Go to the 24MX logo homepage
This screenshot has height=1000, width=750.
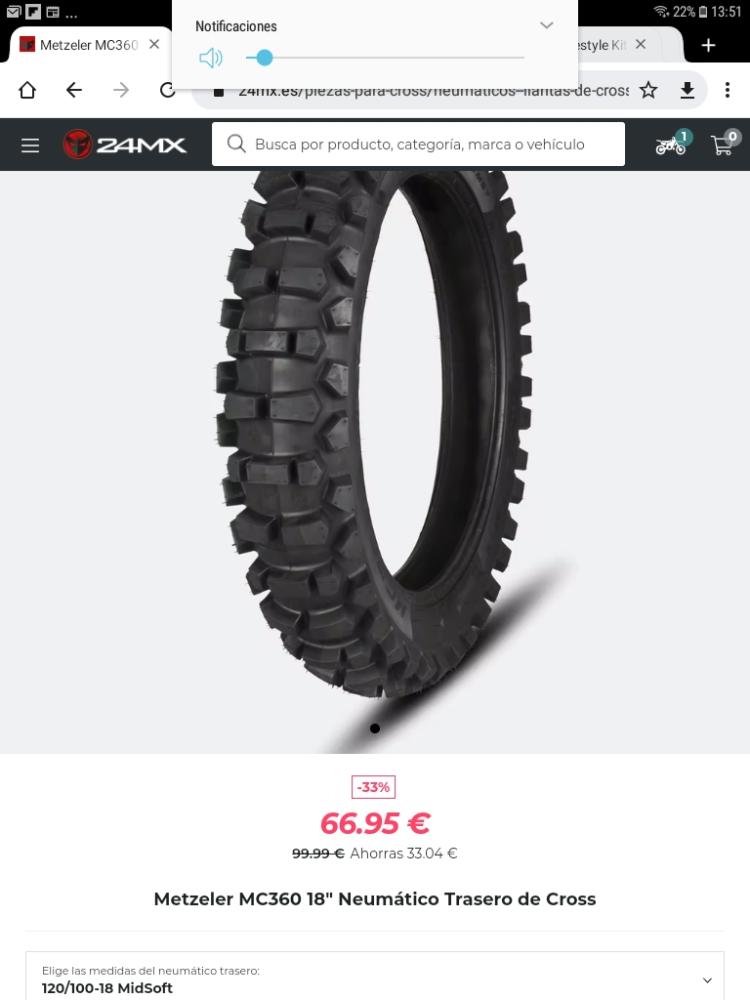124,144
